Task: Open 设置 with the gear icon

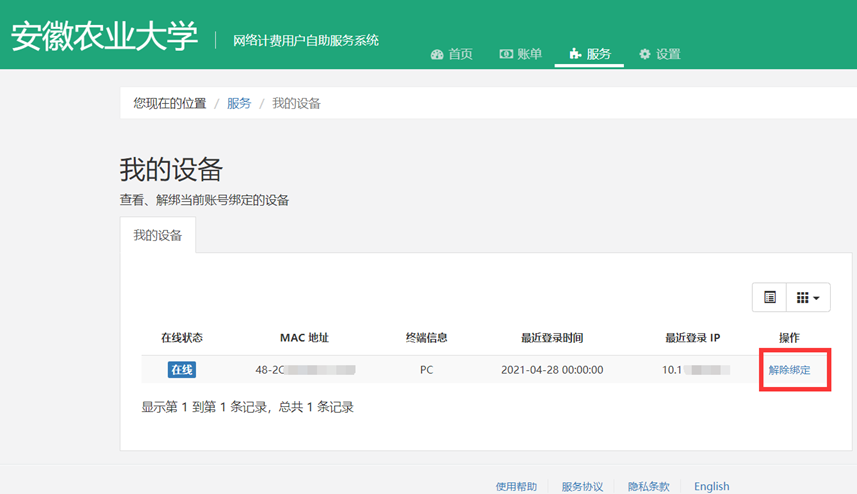Action: (659, 54)
